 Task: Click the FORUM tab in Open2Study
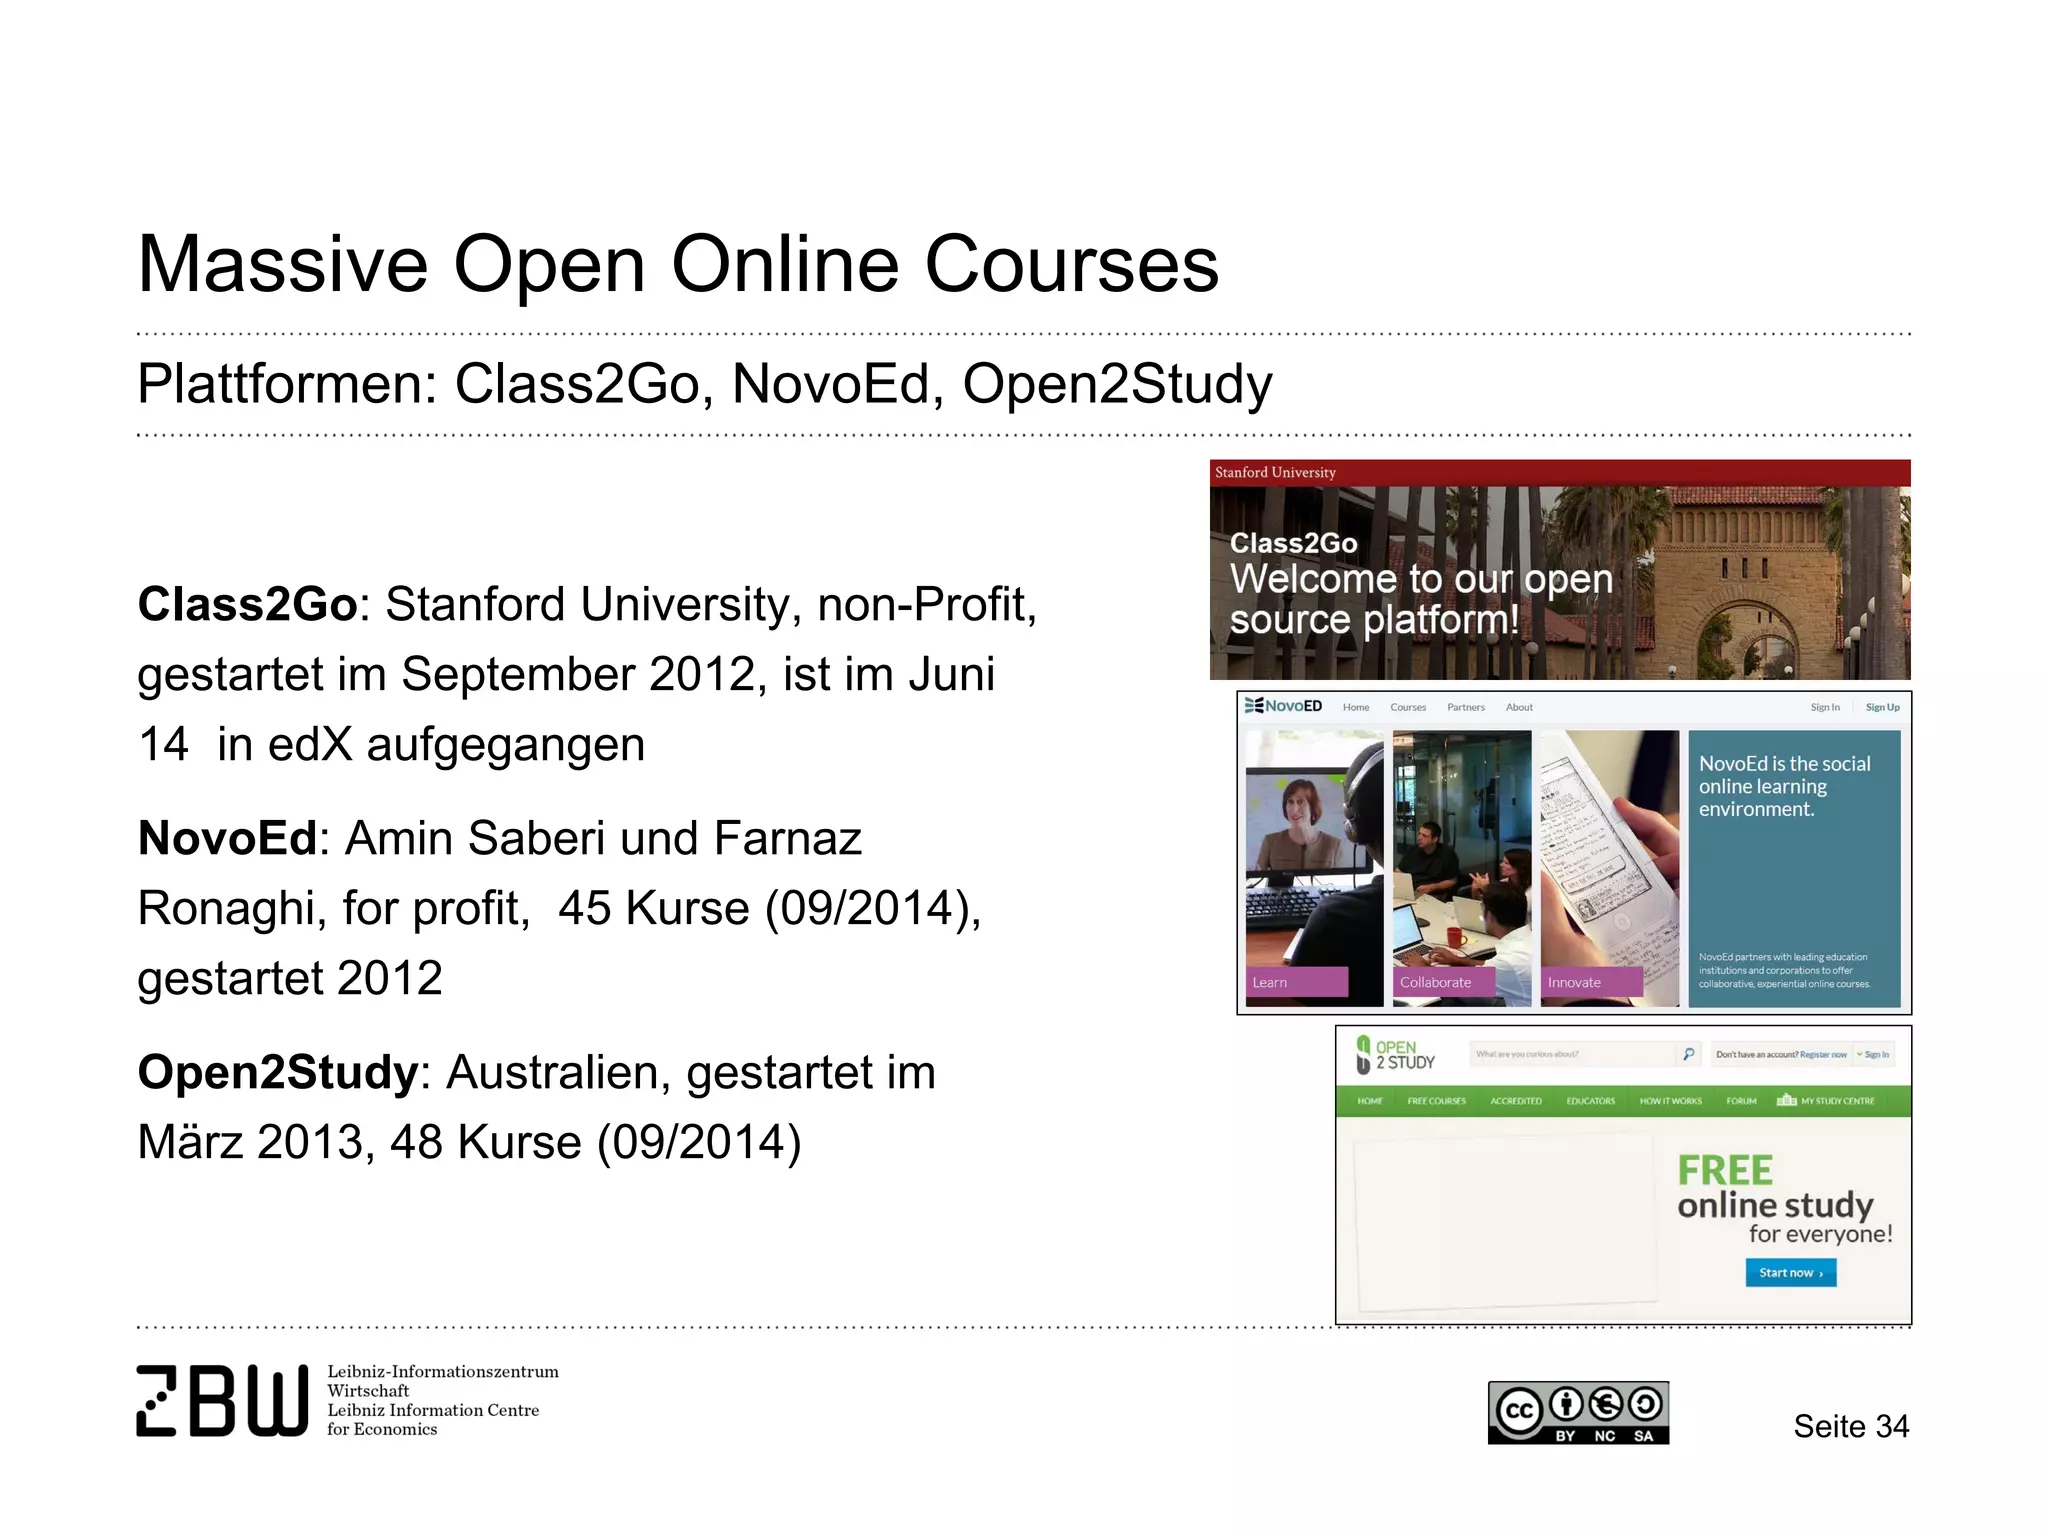click(1741, 1101)
